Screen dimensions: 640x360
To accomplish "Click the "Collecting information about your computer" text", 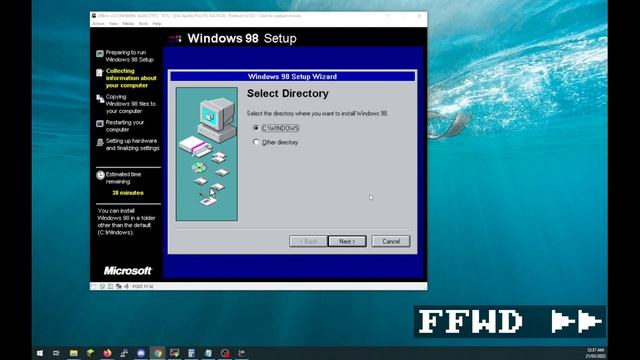I will (x=131, y=78).
